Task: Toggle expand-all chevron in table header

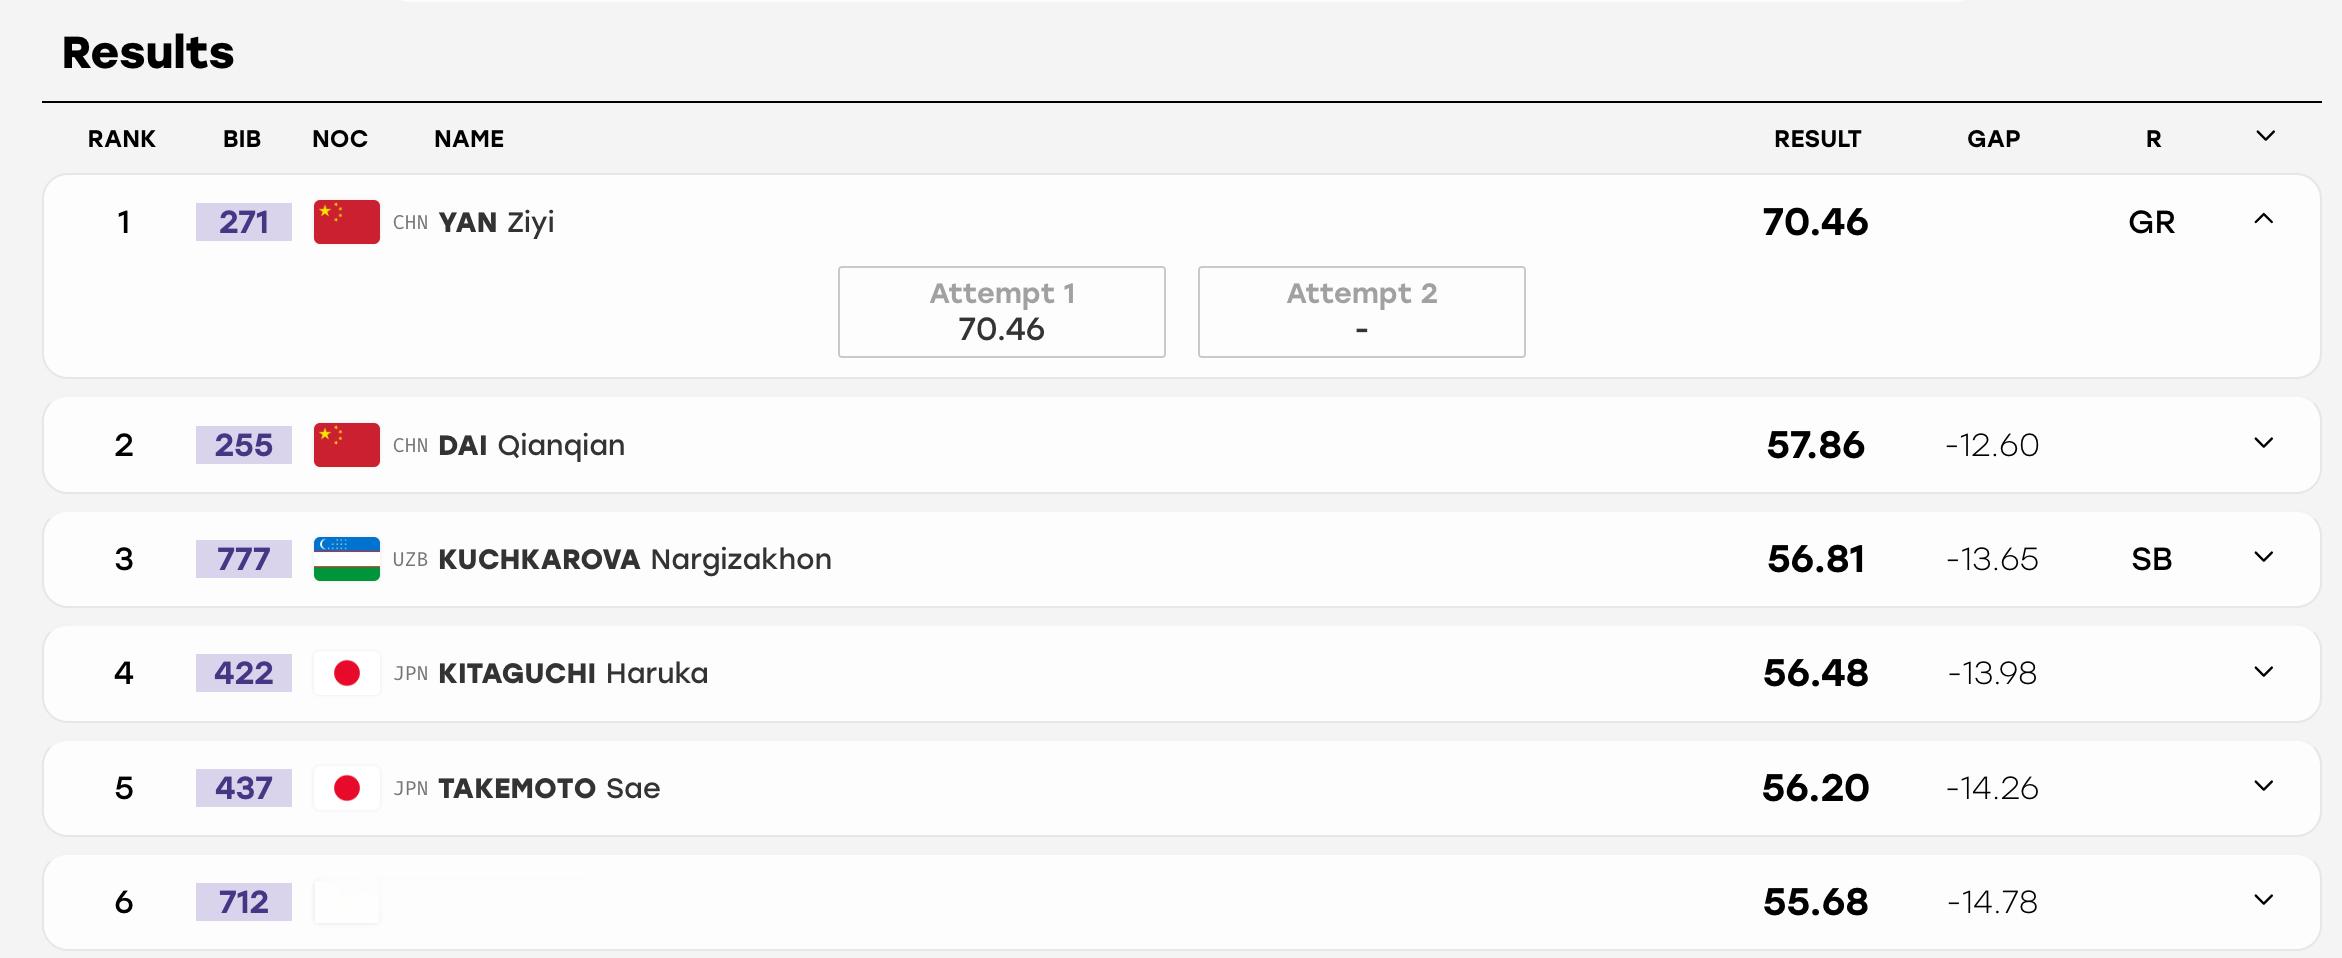Action: pos(2266,136)
